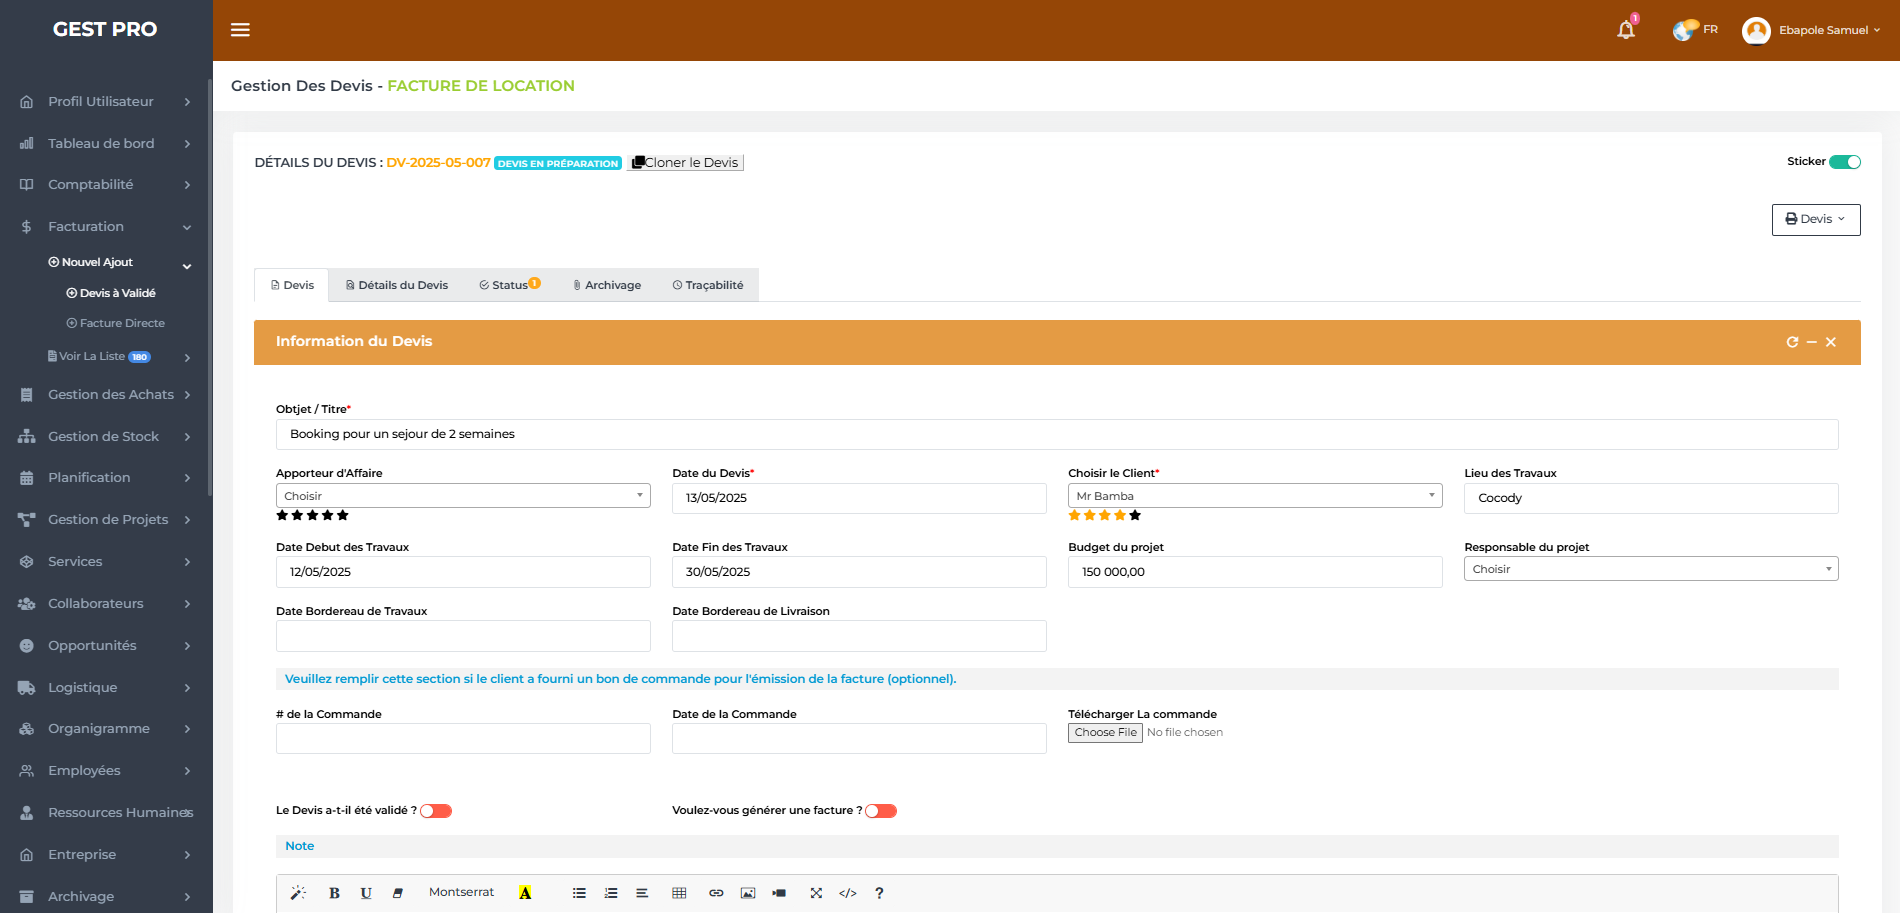The image size is (1900, 913).
Task: Open the editor help question mark
Action: [x=879, y=893]
